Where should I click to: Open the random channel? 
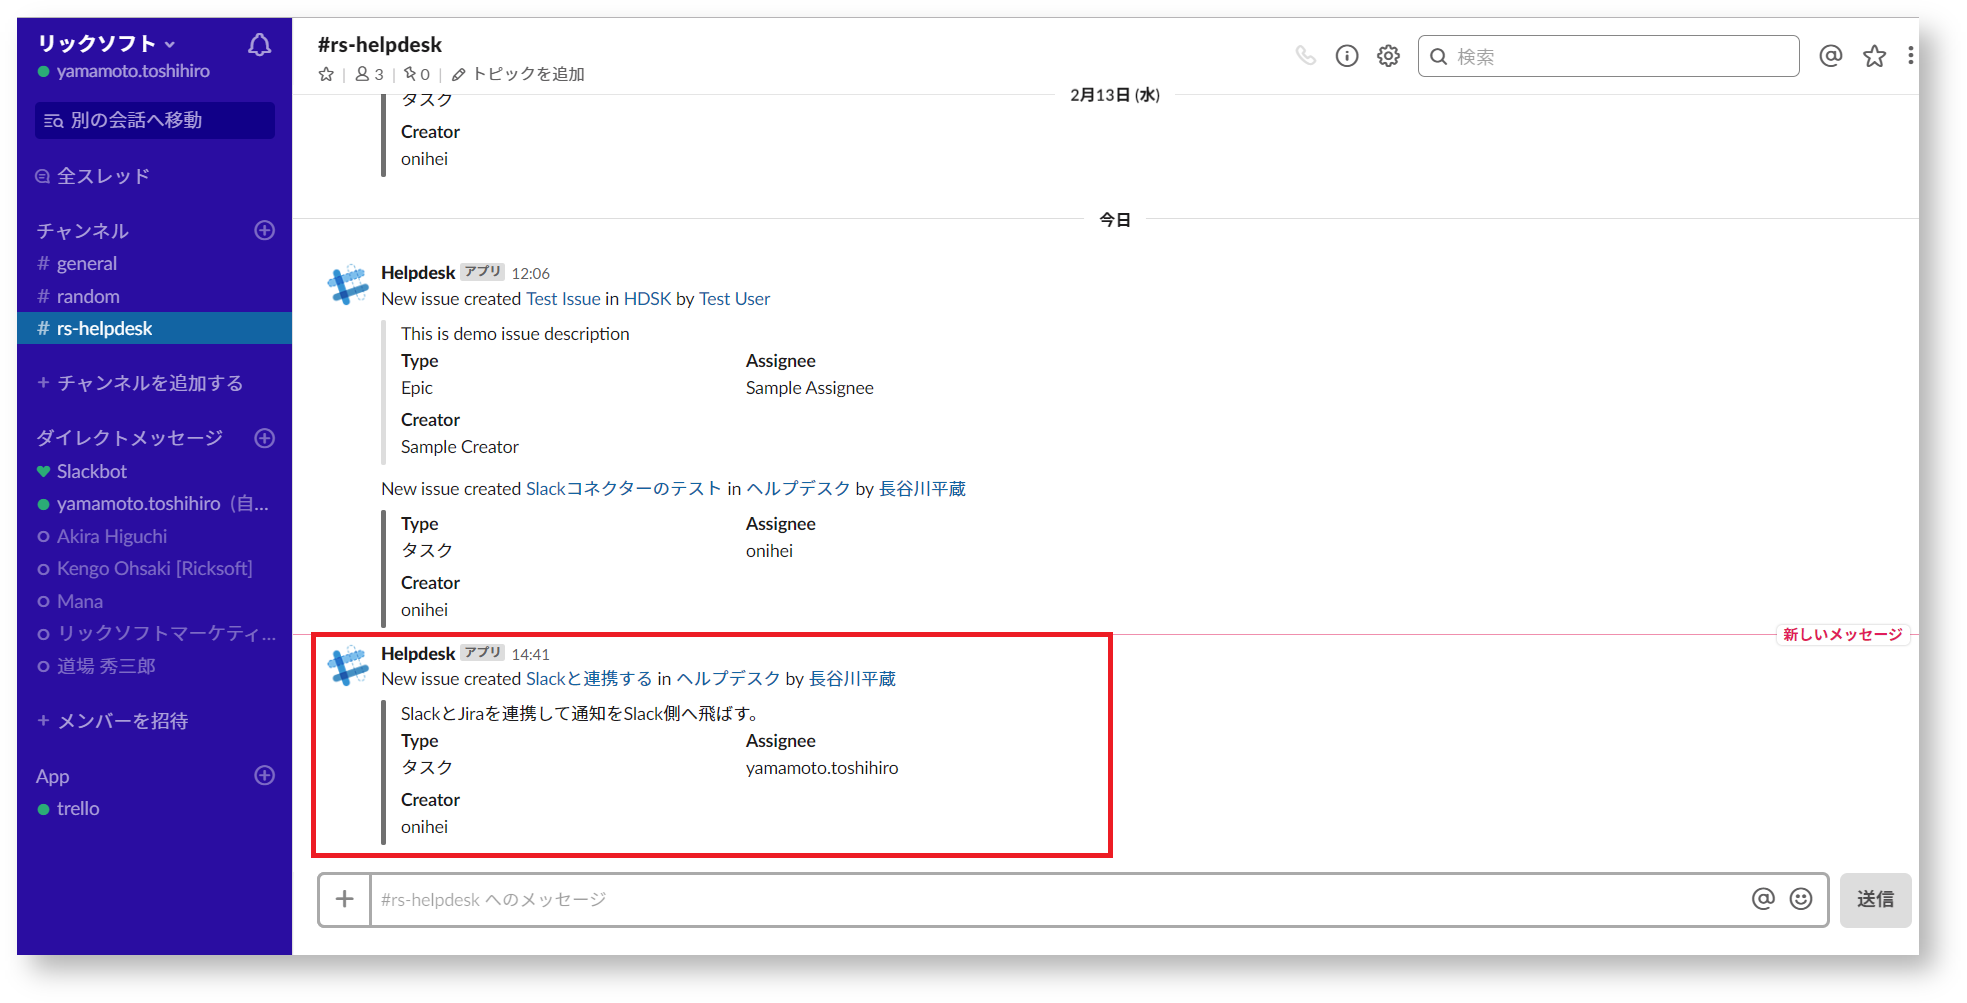pyautogui.click(x=87, y=297)
